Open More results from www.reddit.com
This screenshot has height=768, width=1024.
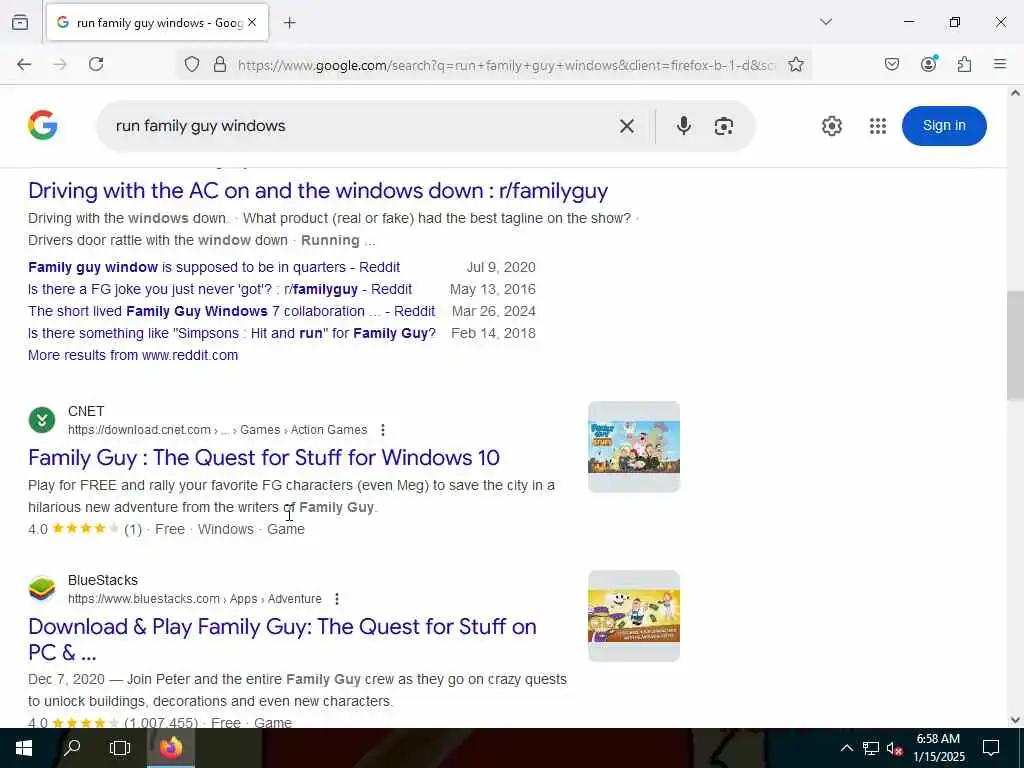tap(133, 355)
